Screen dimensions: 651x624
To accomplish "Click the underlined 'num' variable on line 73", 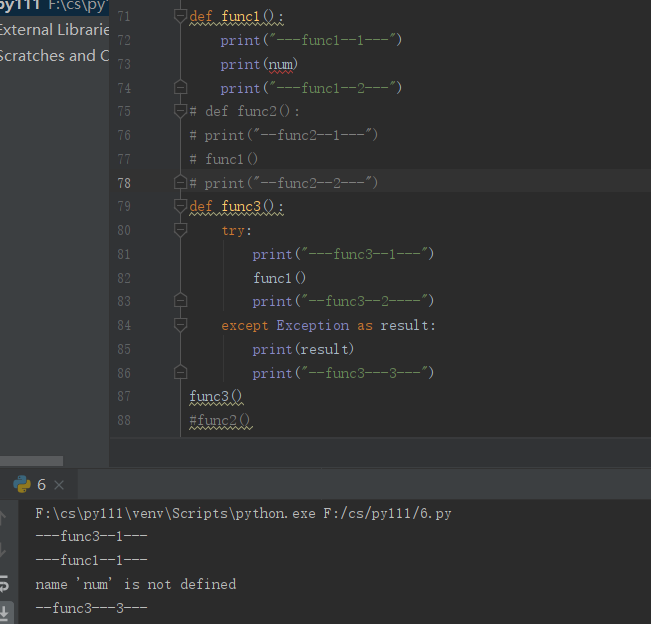I will (x=280, y=65).
